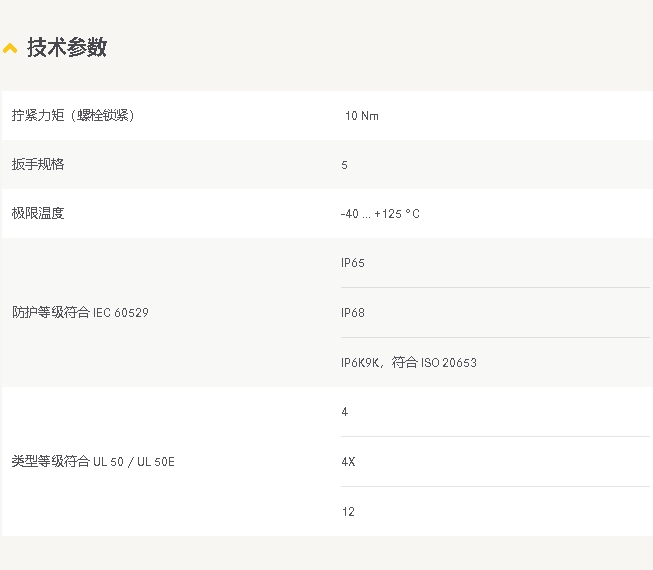
Task: Click the ISO 20653 standard reference
Action: tap(448, 362)
